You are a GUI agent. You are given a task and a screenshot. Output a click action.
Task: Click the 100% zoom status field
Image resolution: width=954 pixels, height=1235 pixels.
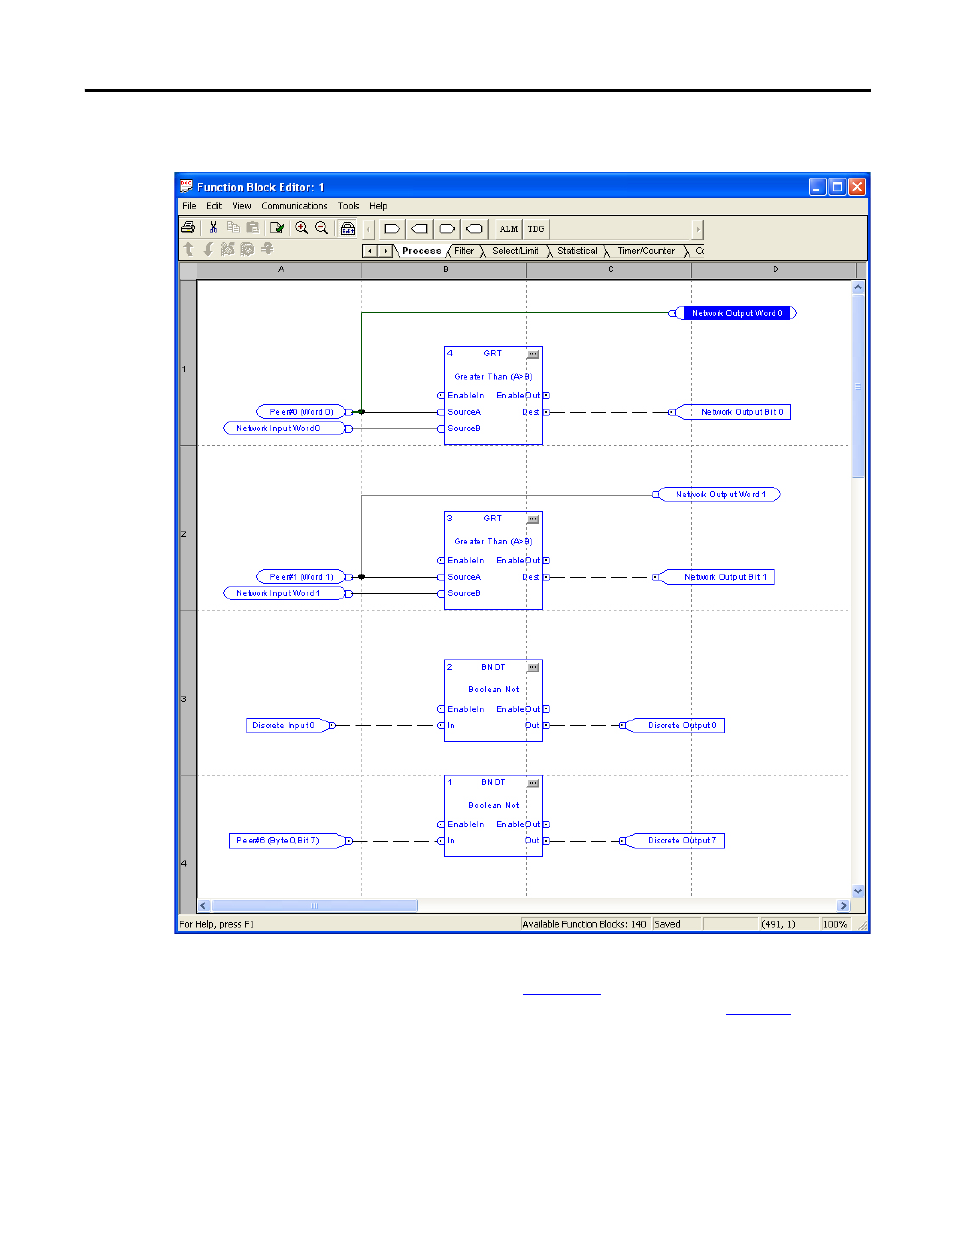pos(834,924)
